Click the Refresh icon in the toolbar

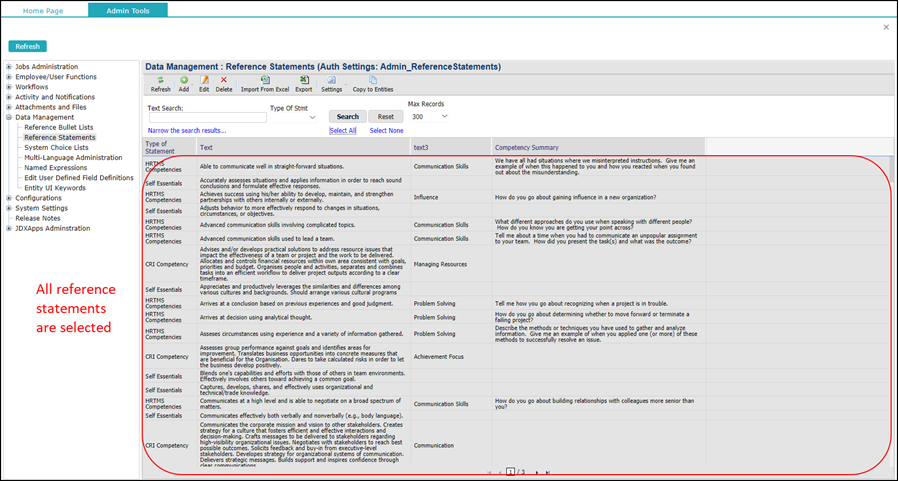160,80
